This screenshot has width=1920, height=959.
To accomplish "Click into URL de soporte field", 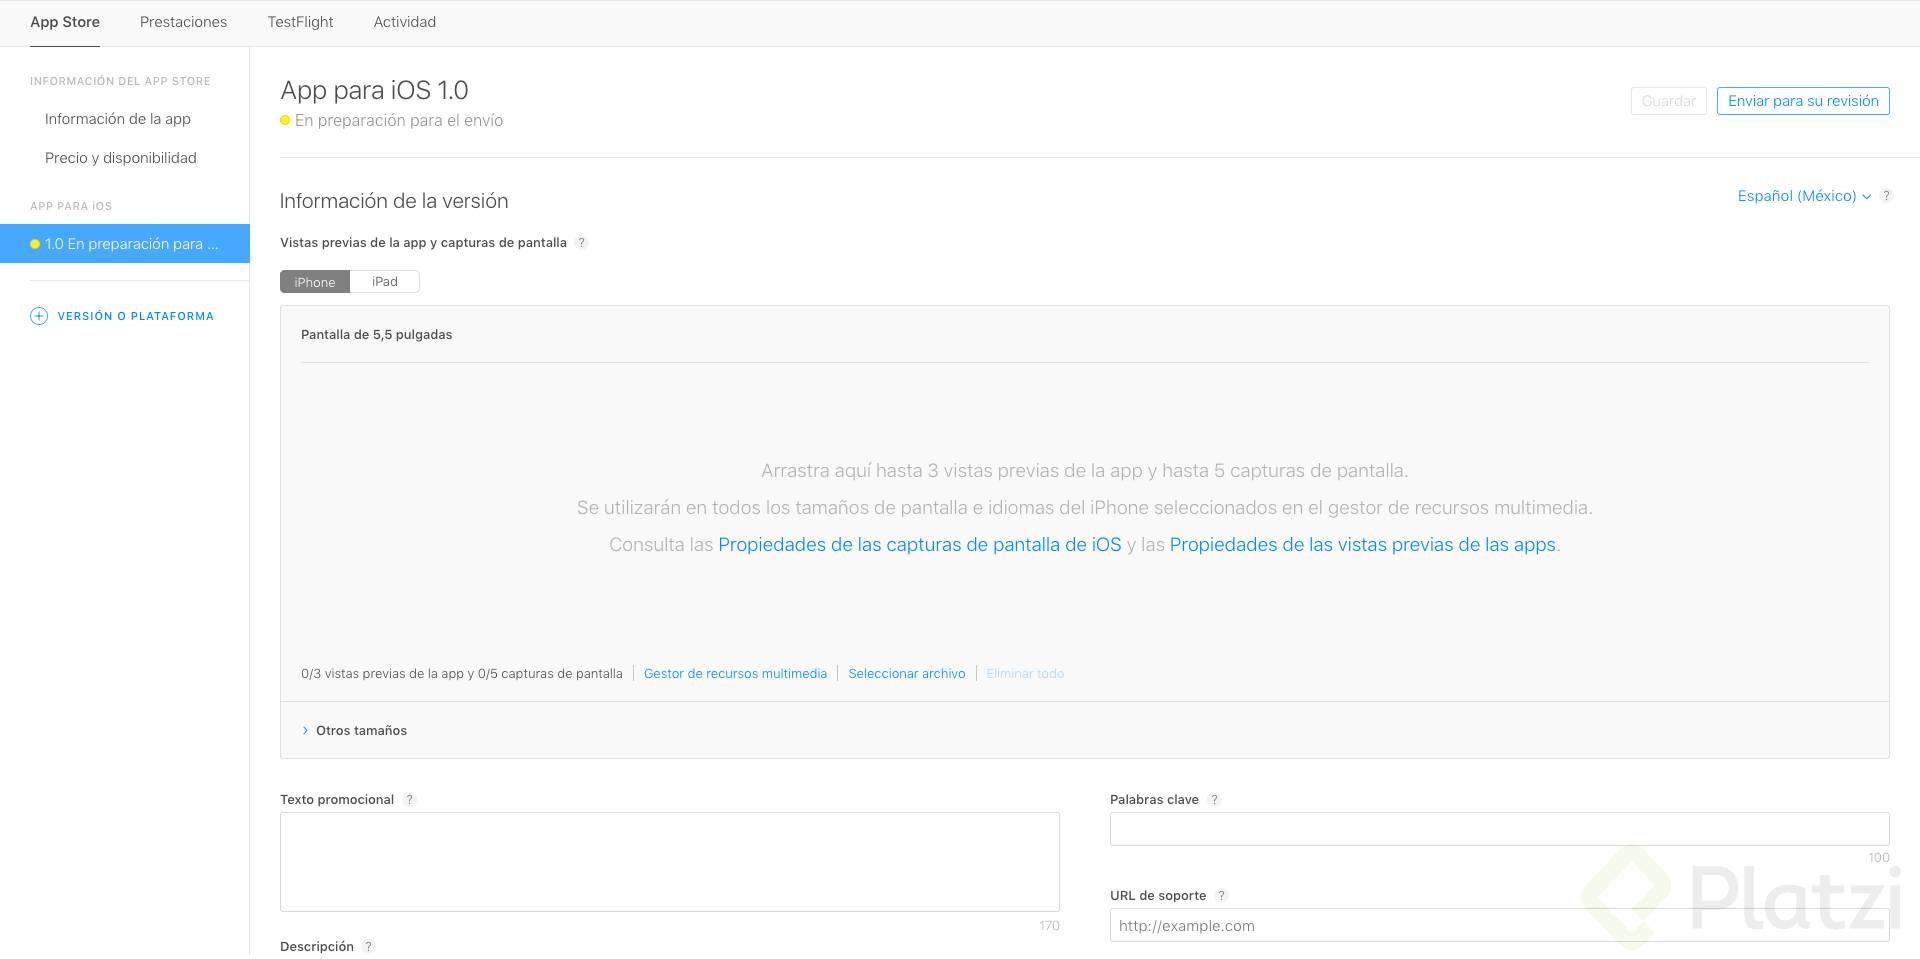I will [x=1499, y=926].
